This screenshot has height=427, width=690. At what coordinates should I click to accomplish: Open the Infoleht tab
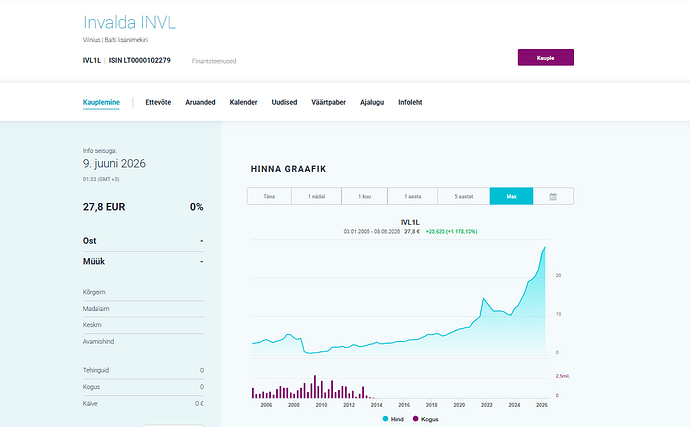[410, 102]
